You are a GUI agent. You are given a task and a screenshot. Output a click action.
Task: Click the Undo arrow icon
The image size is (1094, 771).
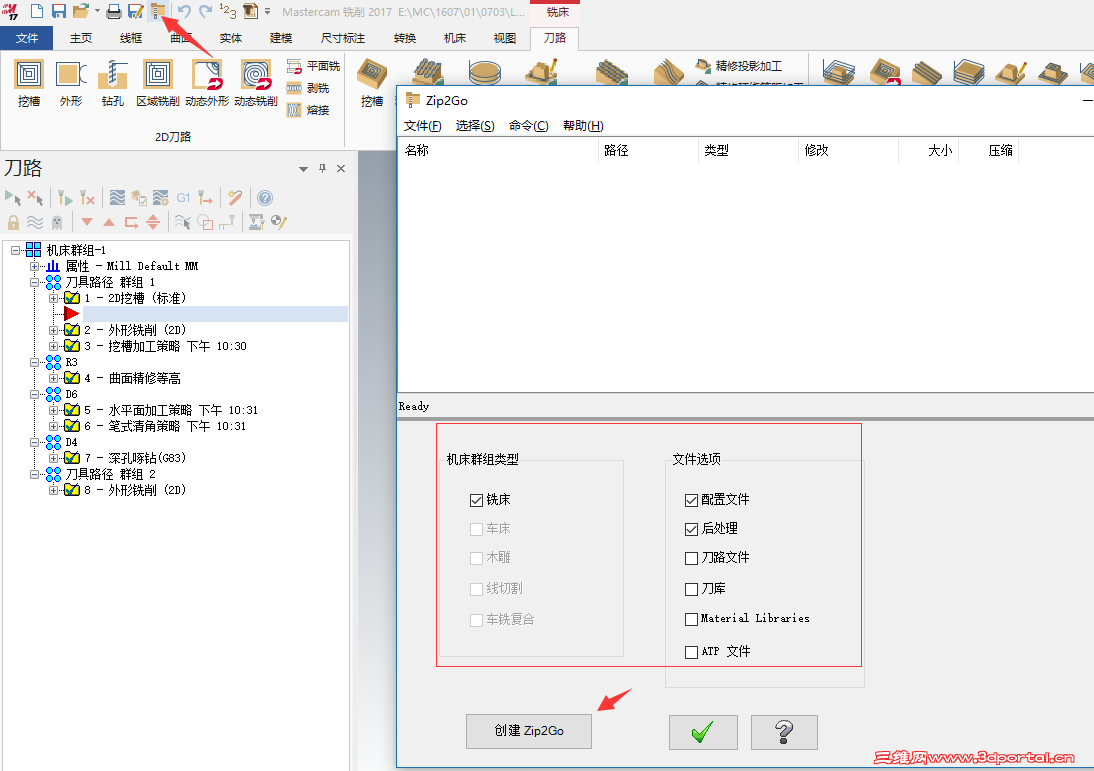coord(184,11)
